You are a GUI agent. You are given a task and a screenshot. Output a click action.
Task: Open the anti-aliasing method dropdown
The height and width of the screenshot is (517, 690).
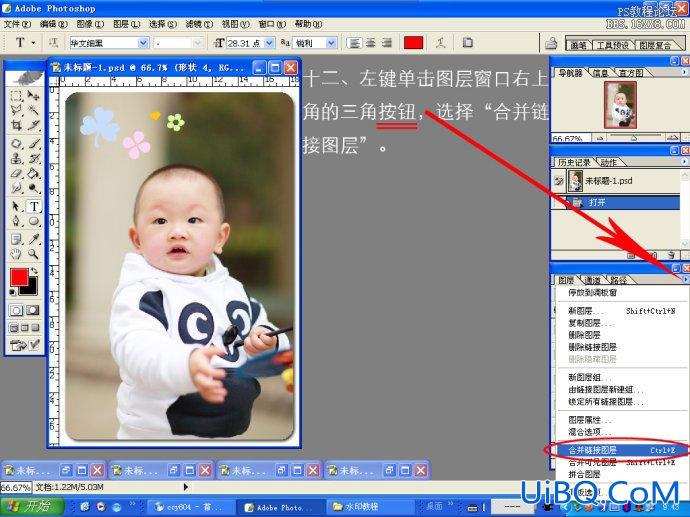tap(331, 43)
